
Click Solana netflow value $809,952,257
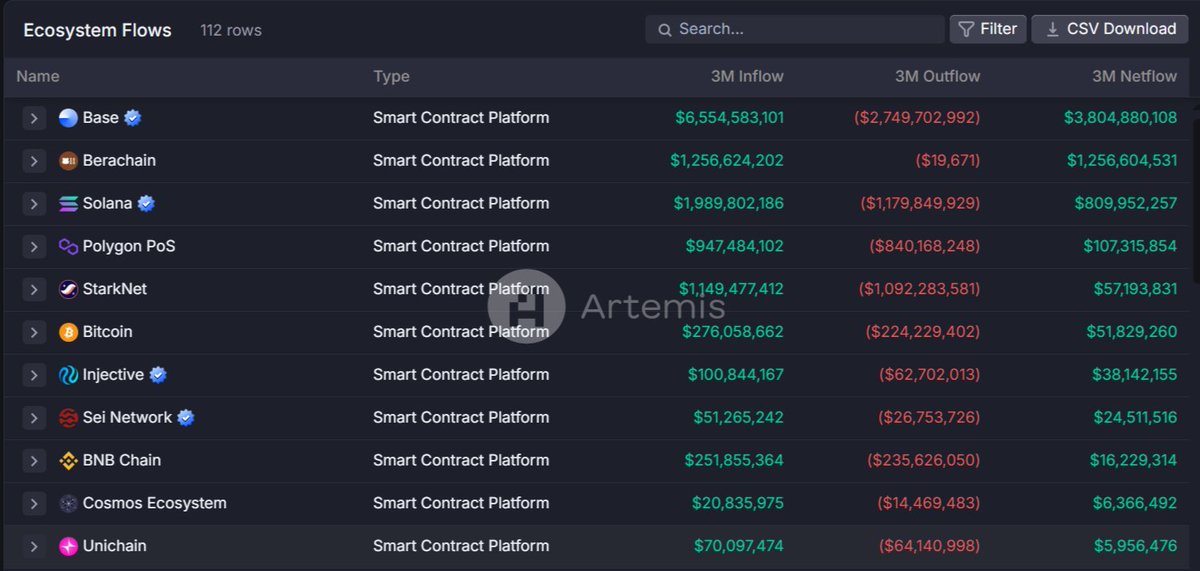coord(1126,204)
